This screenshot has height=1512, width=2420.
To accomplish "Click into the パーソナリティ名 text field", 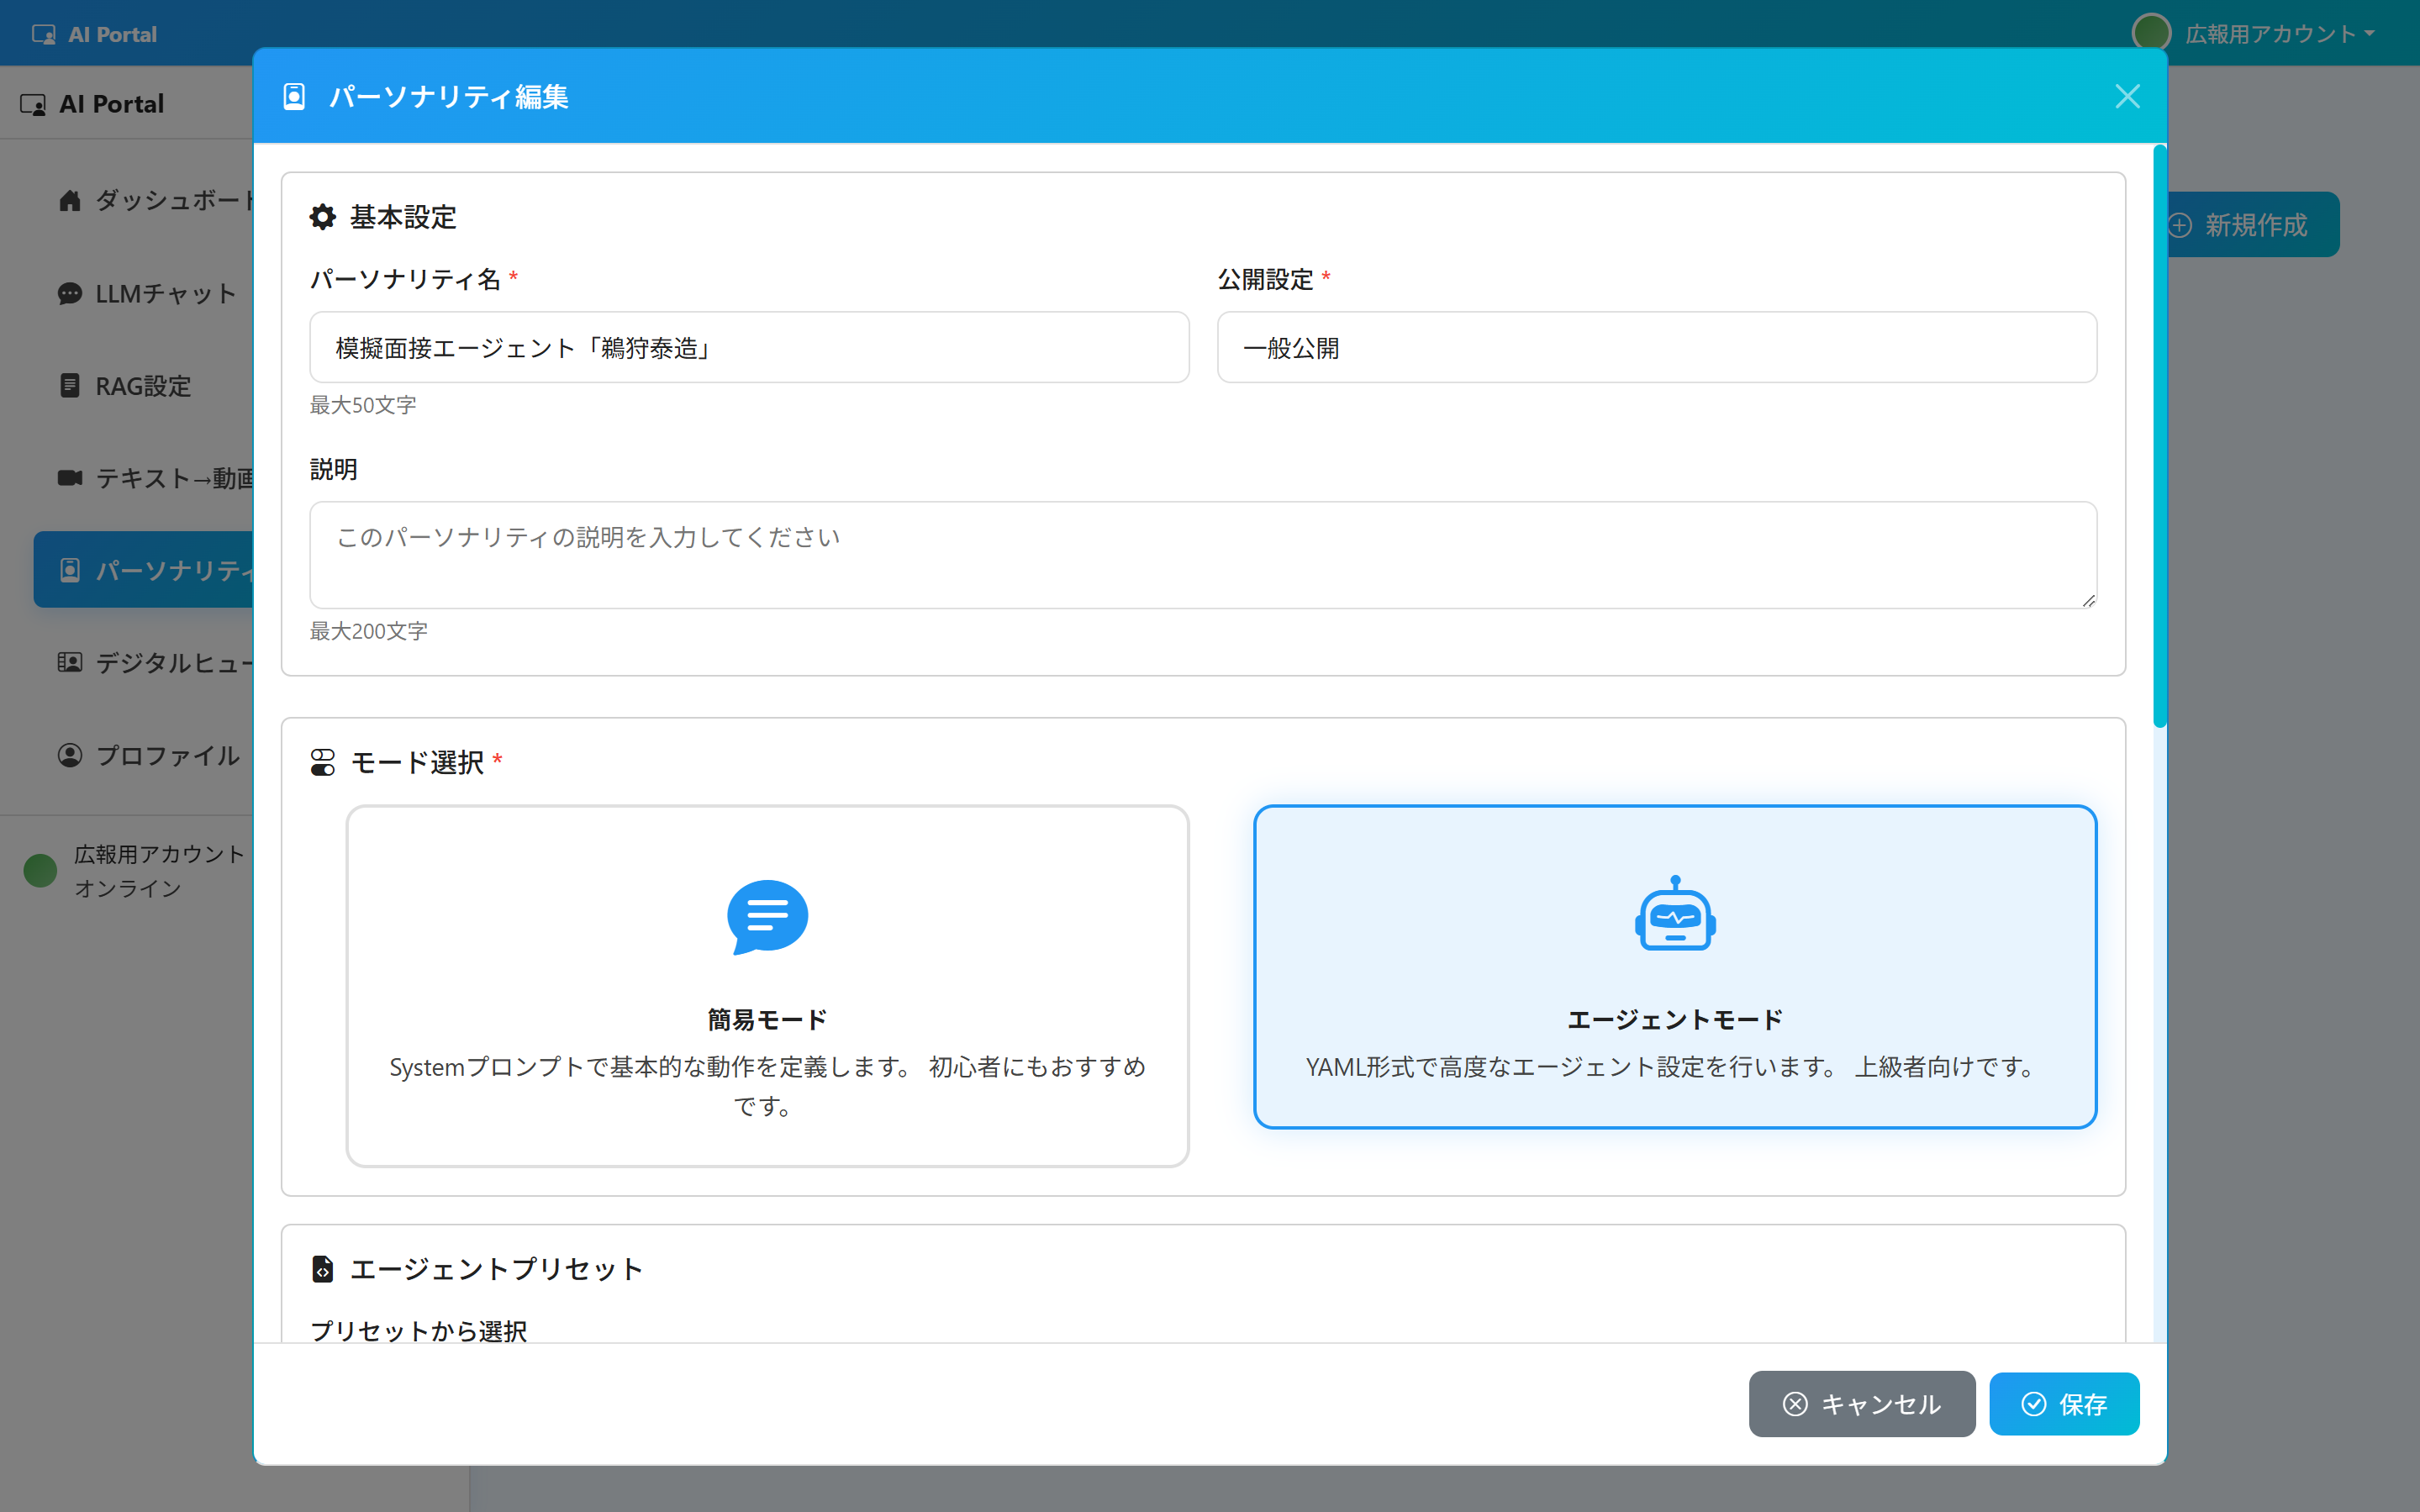I will [x=748, y=348].
